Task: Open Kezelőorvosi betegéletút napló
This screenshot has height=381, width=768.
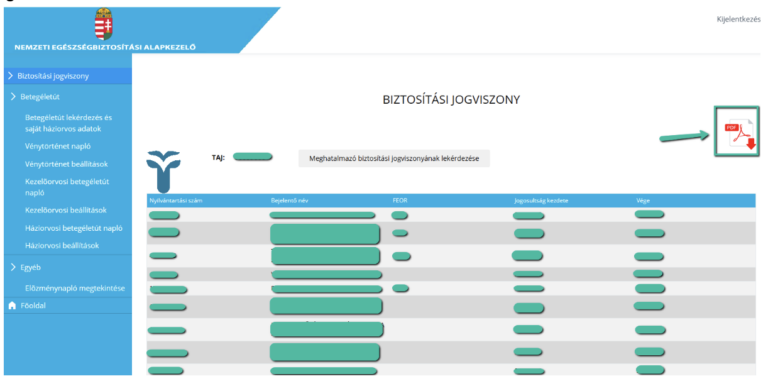Action: pos(67,187)
